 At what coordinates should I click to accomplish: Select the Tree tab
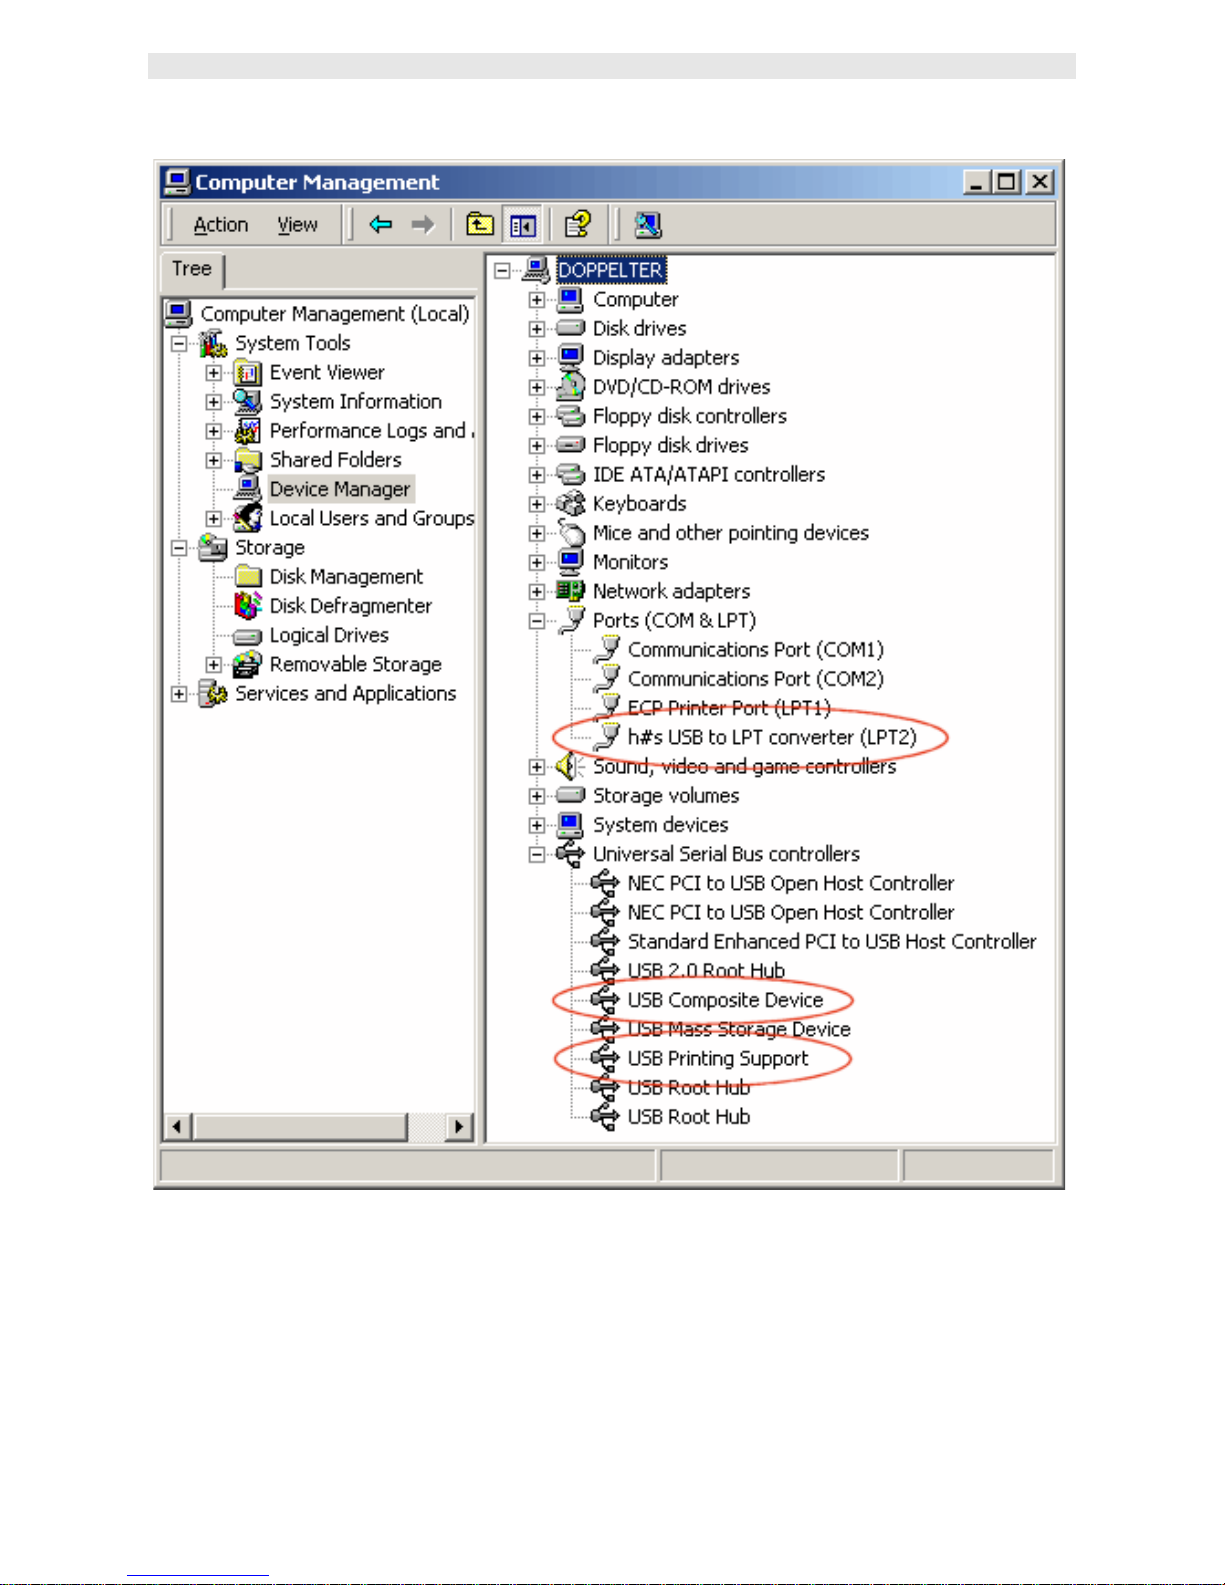click(x=192, y=270)
